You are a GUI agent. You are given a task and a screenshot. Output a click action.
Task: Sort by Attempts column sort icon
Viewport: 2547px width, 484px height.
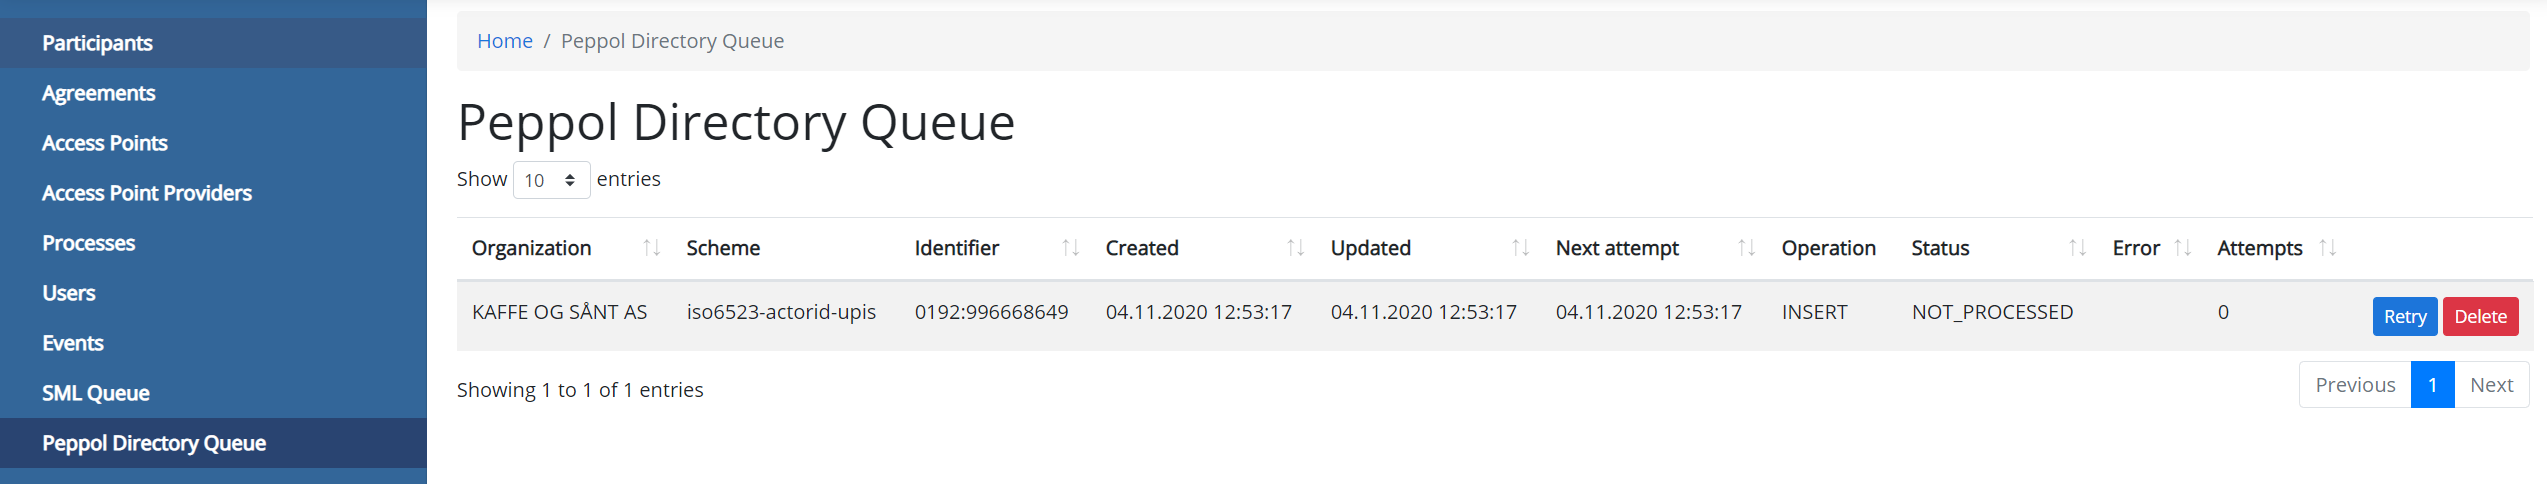[2328, 248]
